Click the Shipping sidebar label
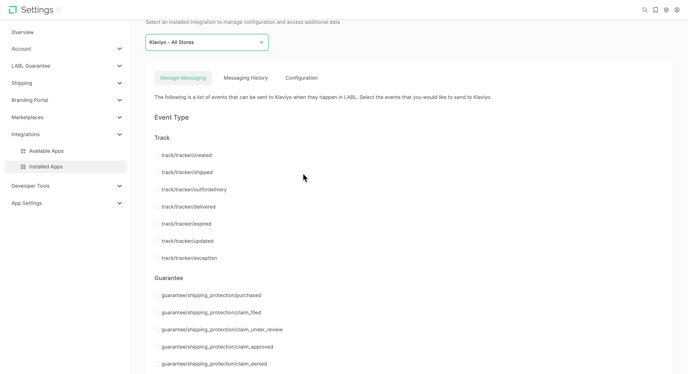Viewport: 688px width, 374px height. tap(22, 83)
